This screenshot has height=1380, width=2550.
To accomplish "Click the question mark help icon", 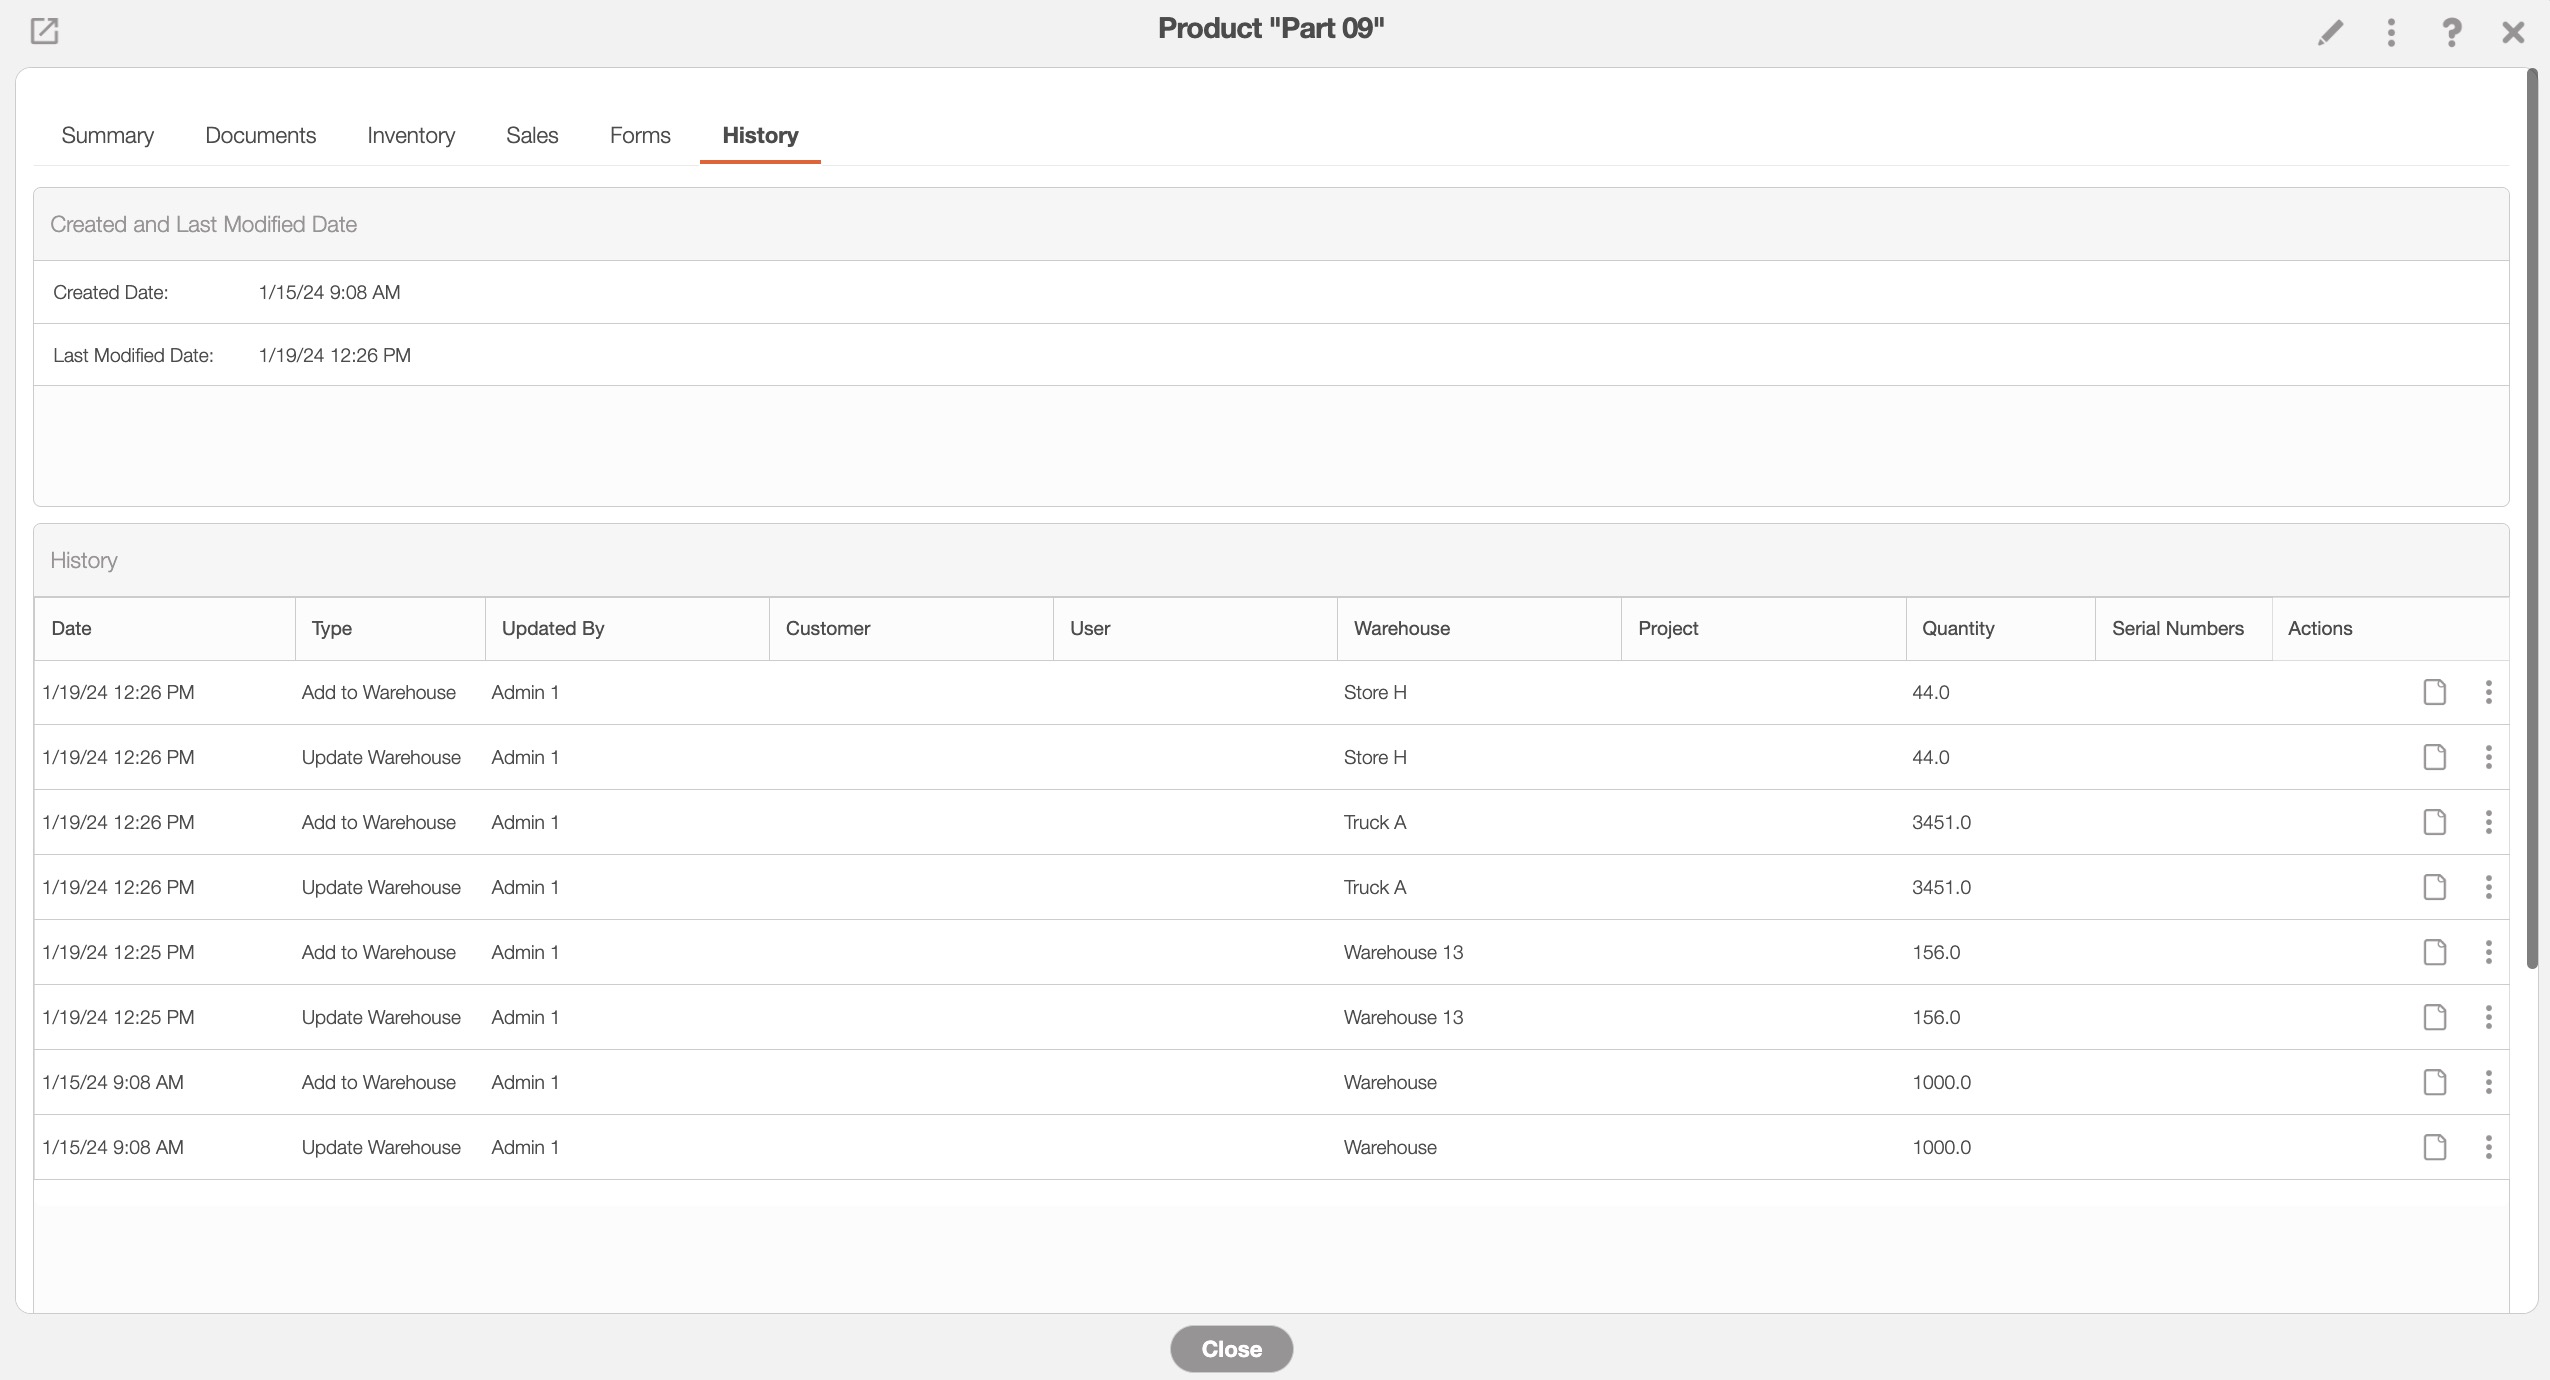I will coord(2451,33).
